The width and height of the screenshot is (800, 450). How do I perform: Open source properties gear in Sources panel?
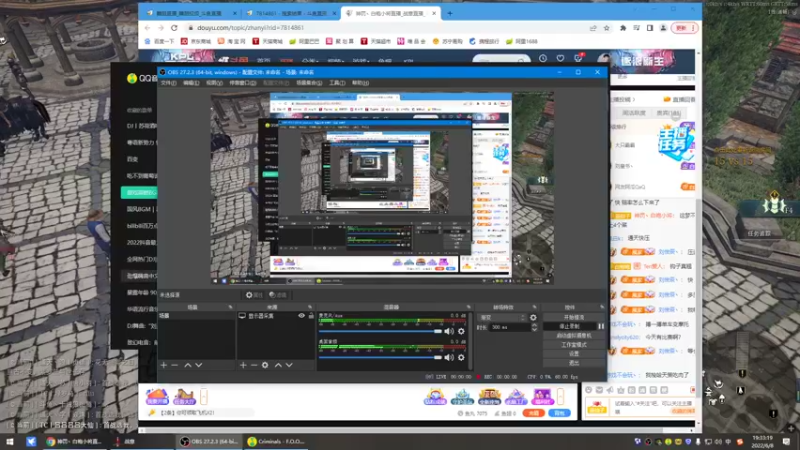[265, 365]
